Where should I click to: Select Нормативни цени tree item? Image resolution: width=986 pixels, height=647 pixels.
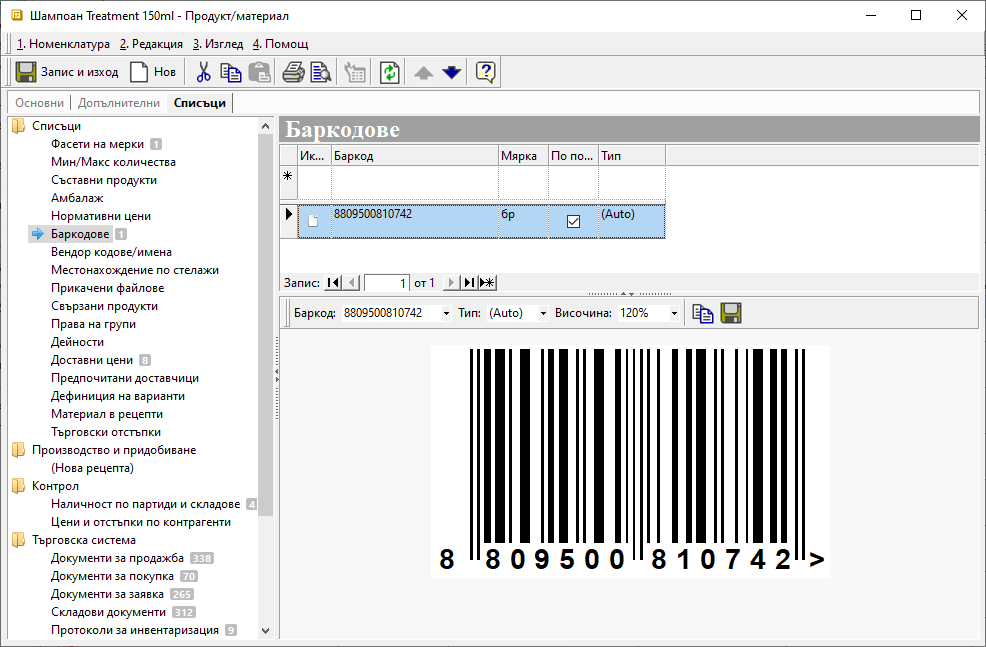101,216
